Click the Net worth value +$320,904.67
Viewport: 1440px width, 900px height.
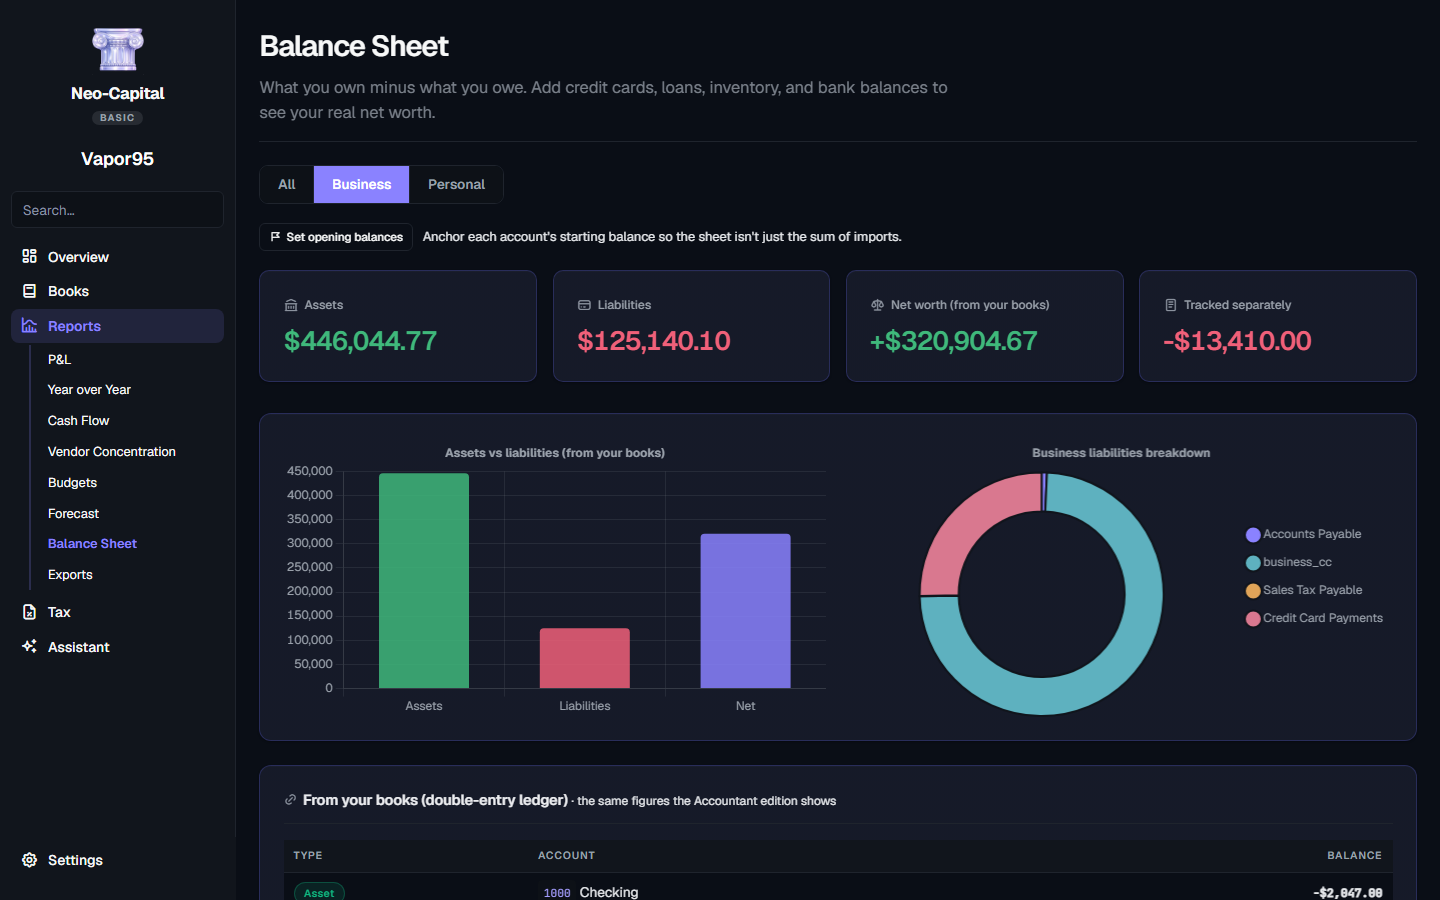pos(954,341)
